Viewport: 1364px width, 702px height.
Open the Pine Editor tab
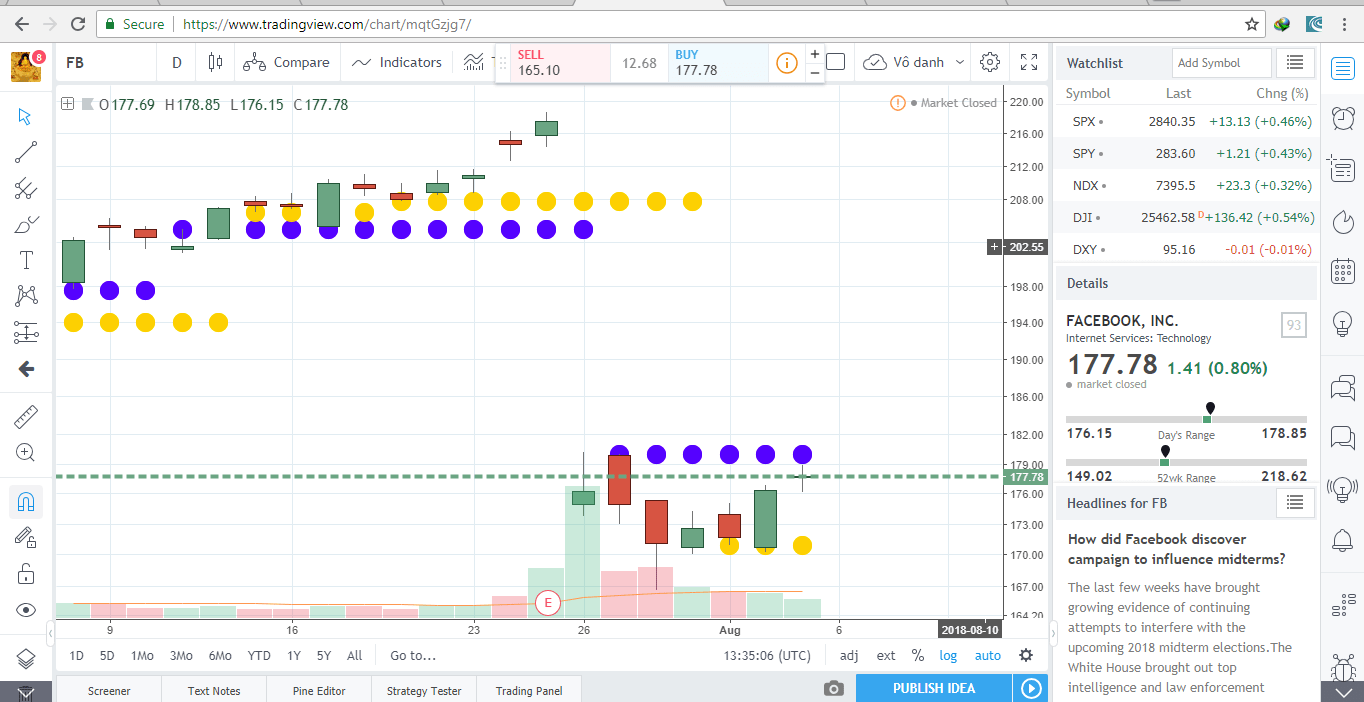(320, 690)
